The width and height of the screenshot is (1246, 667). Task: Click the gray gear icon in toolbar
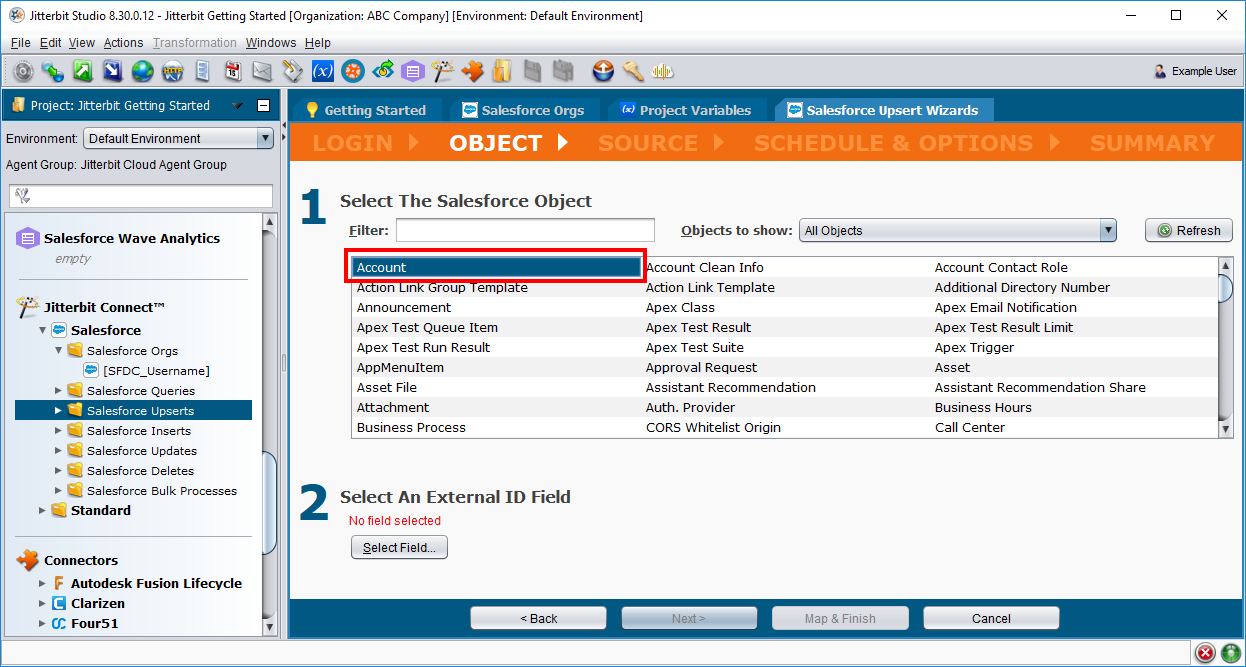[23, 71]
